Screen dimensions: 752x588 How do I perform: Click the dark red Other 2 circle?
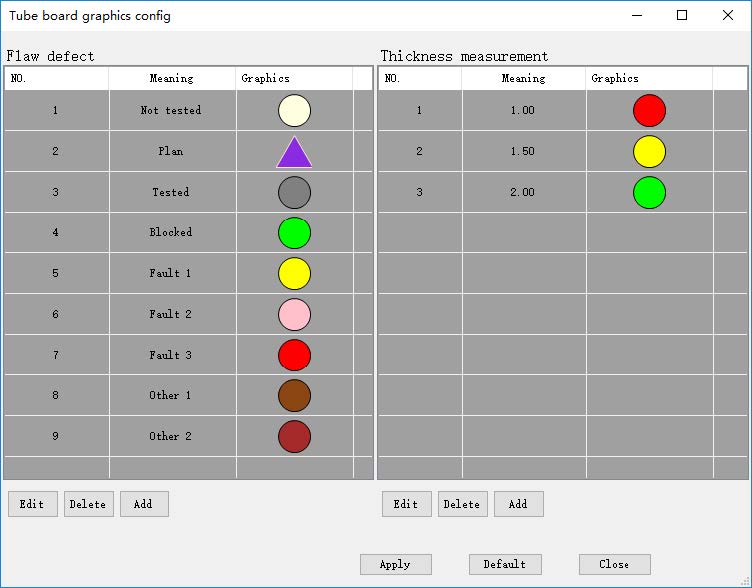coord(294,436)
